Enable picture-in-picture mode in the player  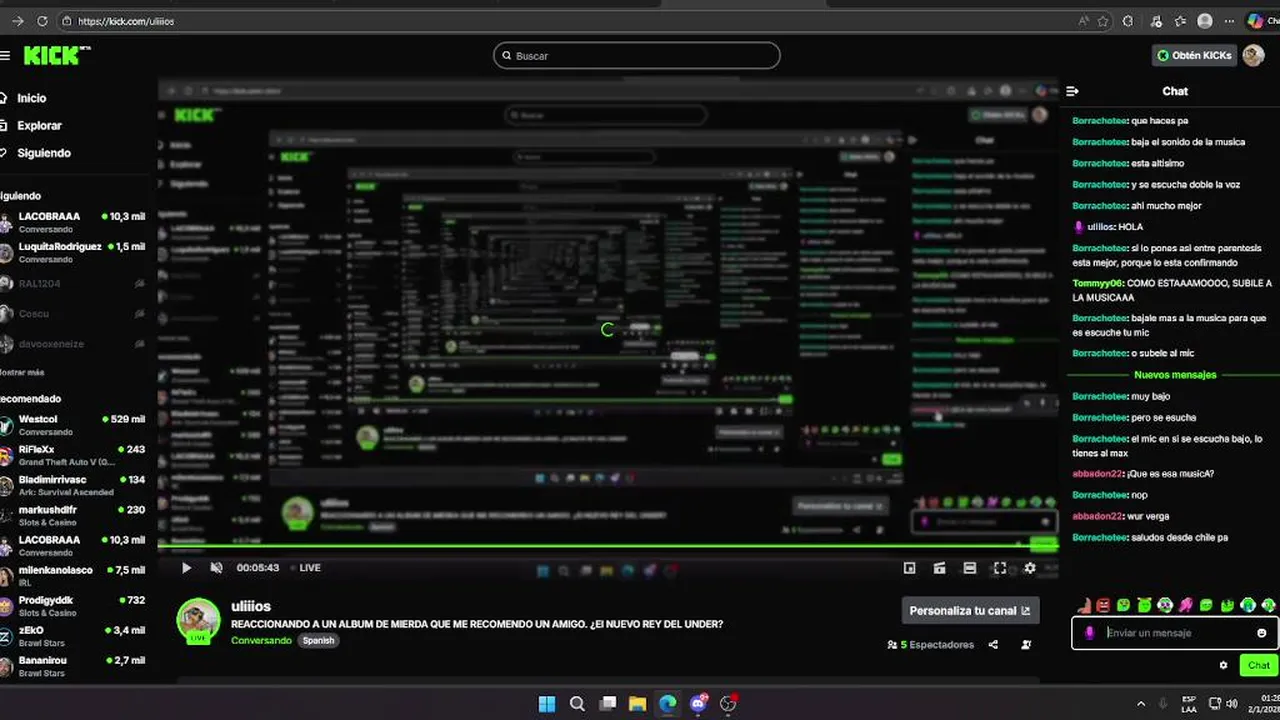click(909, 568)
